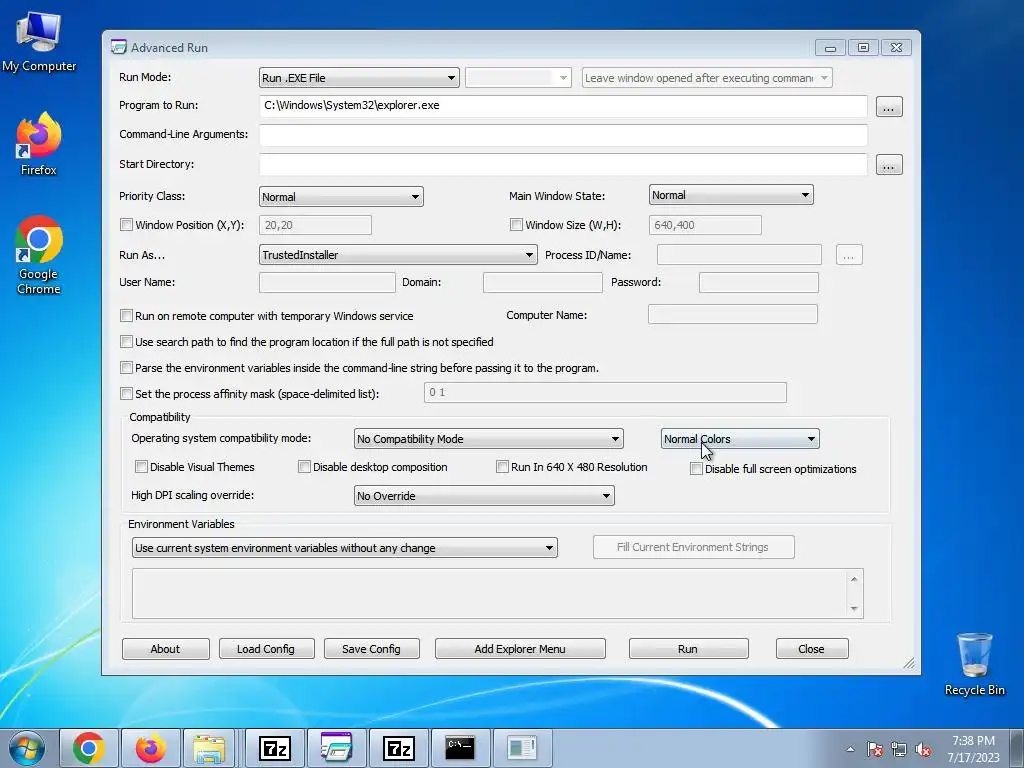Screen dimensions: 1024x768
Task: Show hidden tray icons arrow
Action: (850, 749)
